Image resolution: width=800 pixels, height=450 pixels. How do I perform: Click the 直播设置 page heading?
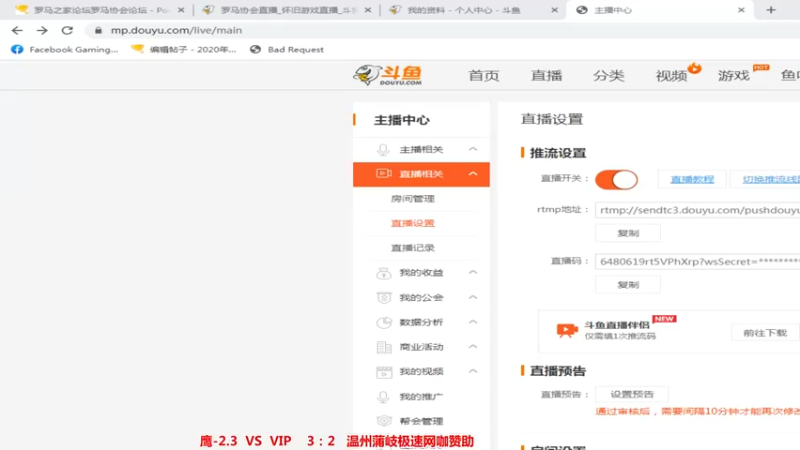(552, 119)
